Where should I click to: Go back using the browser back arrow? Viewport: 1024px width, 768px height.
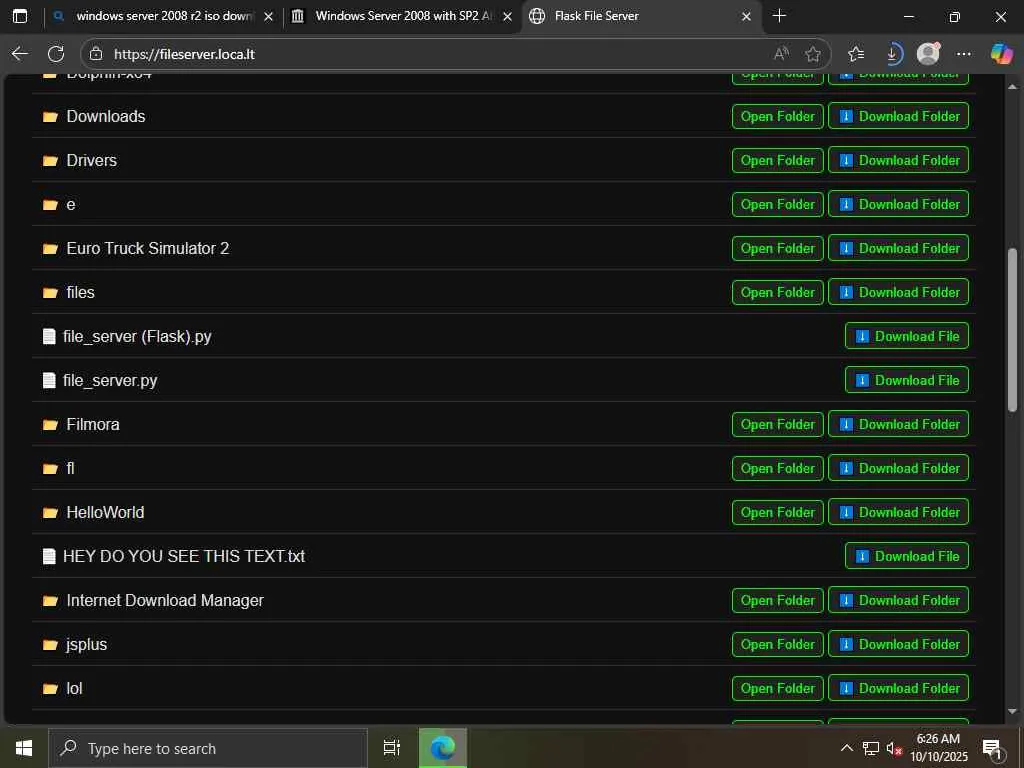click(x=20, y=54)
